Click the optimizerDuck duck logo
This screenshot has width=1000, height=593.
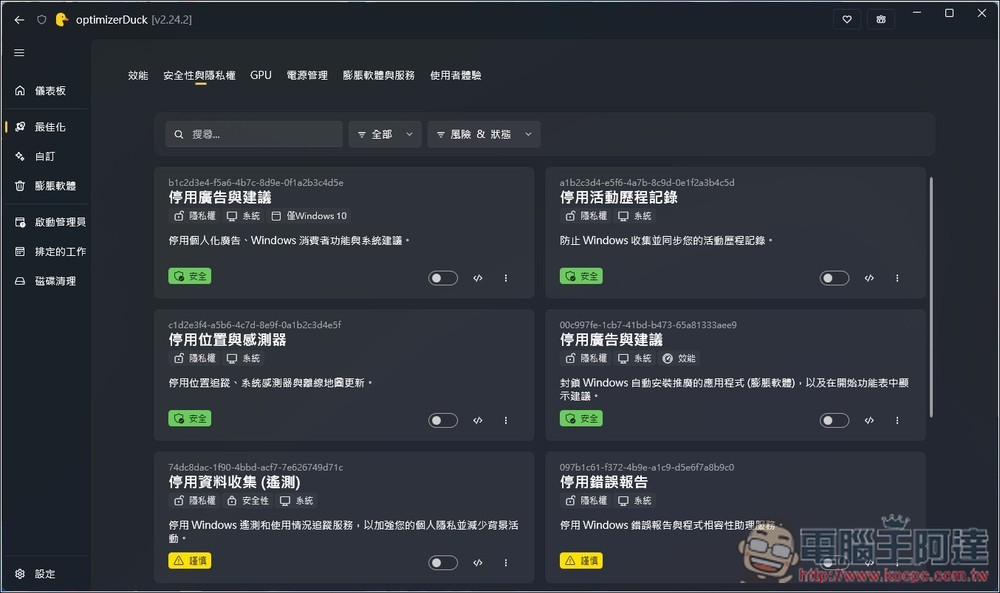(62, 20)
